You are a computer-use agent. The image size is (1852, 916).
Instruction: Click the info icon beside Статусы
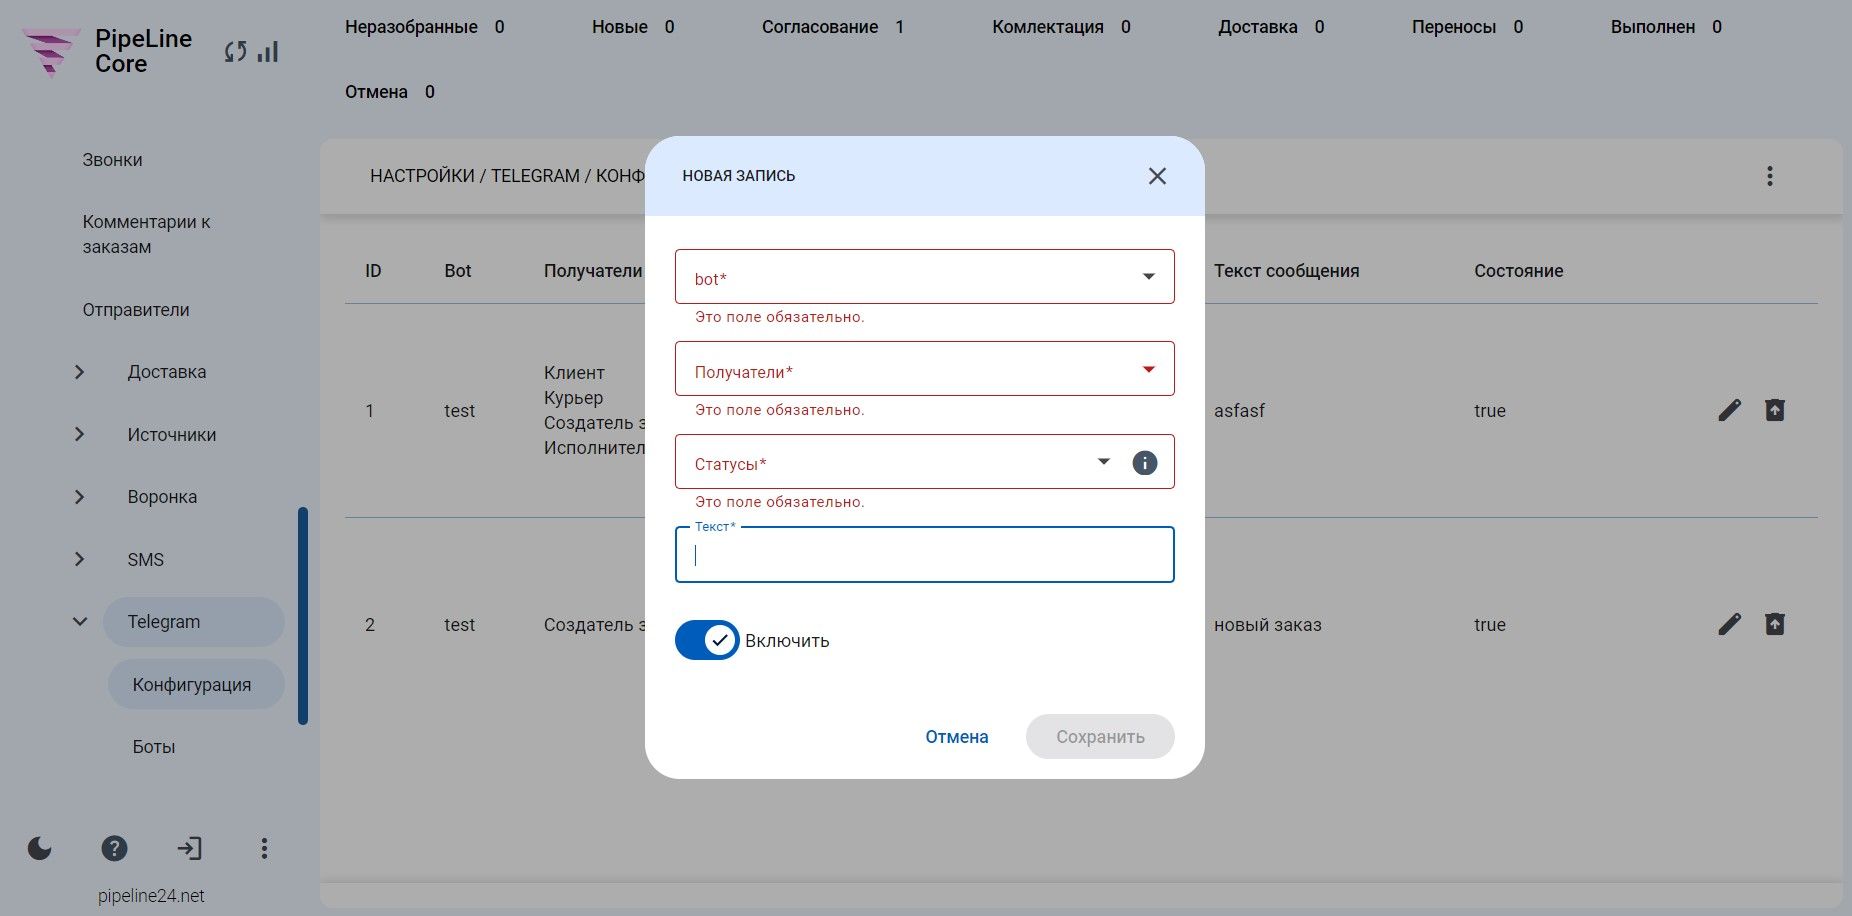(1144, 463)
